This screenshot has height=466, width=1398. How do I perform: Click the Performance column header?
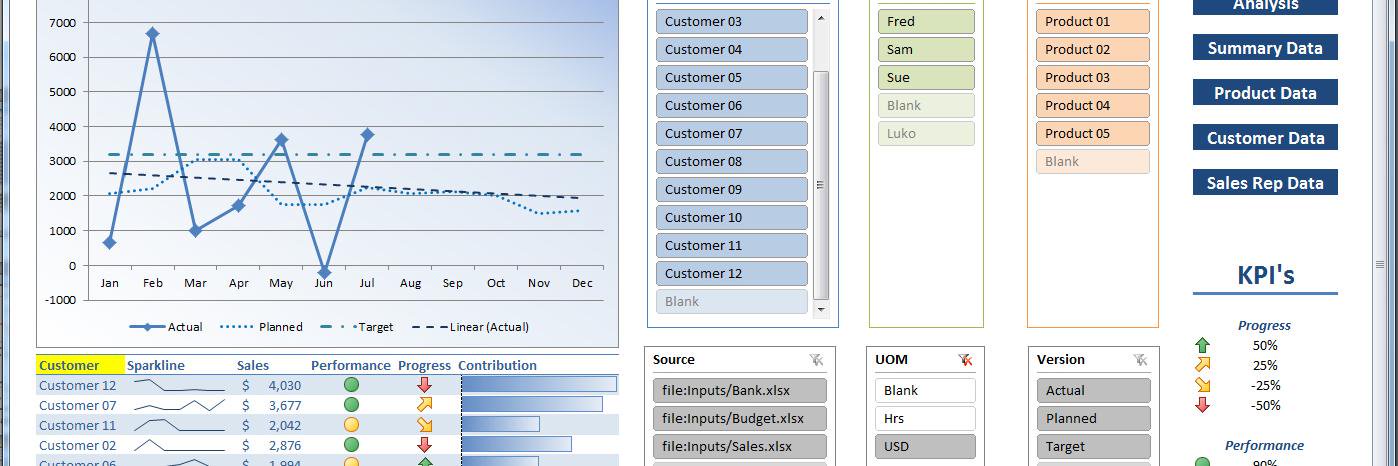351,365
